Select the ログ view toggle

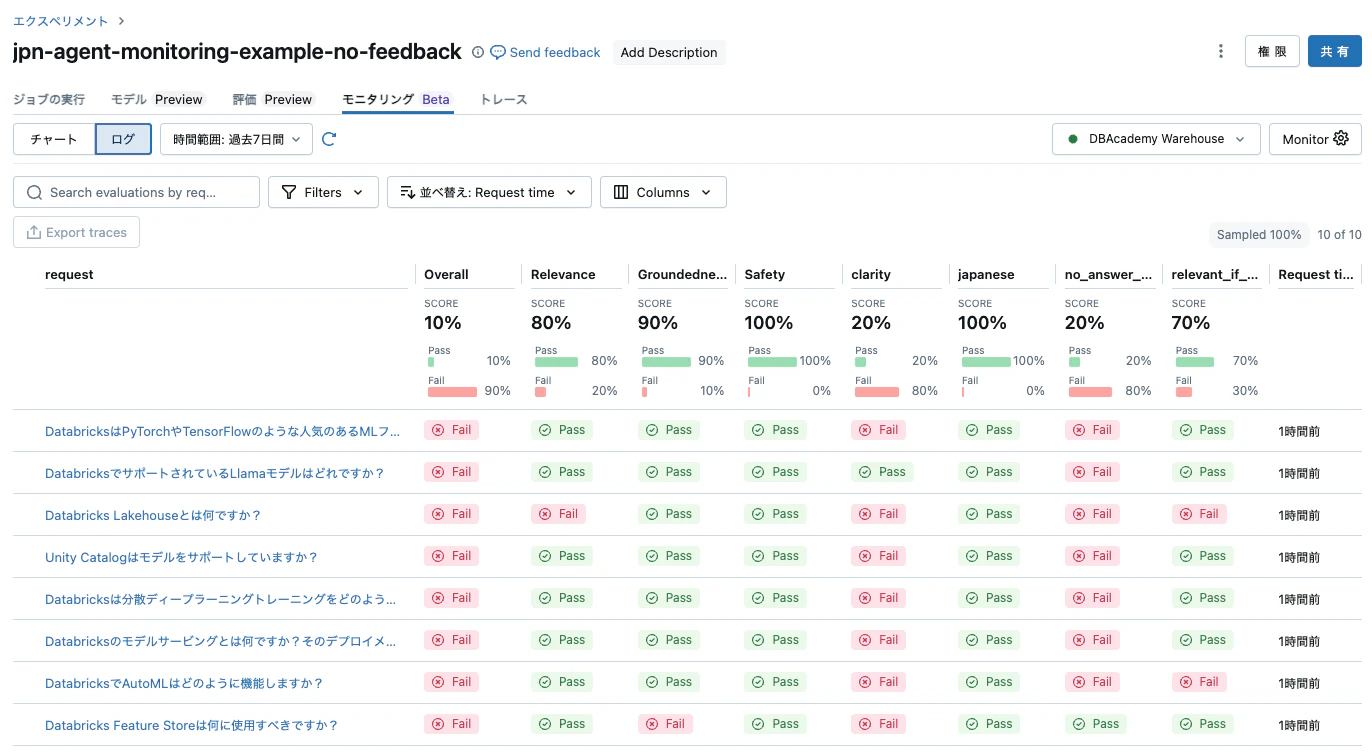tap(123, 139)
